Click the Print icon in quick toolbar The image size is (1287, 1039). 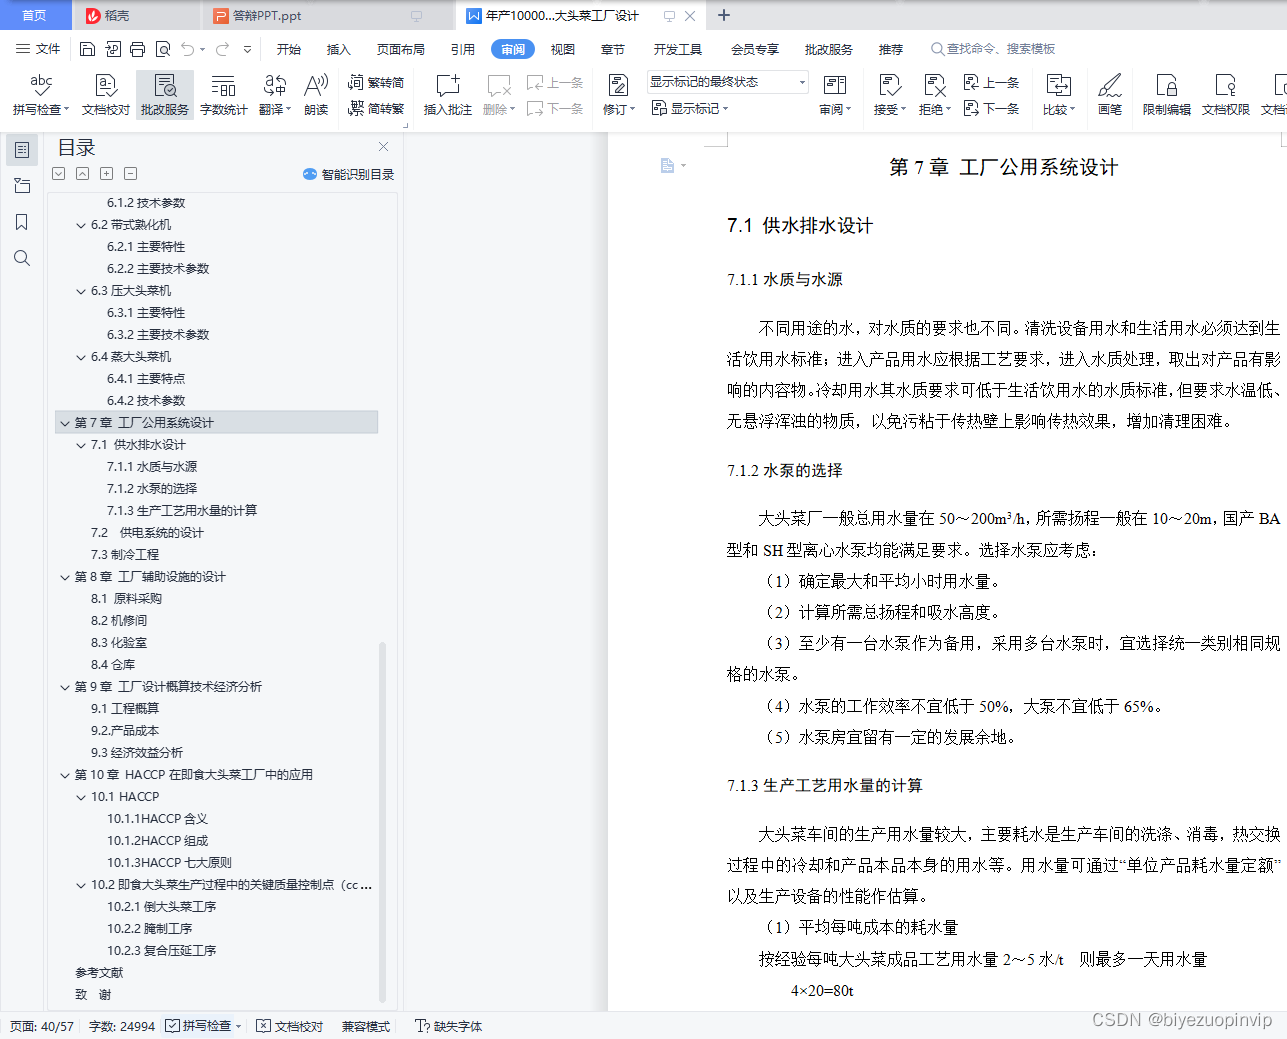click(x=138, y=49)
